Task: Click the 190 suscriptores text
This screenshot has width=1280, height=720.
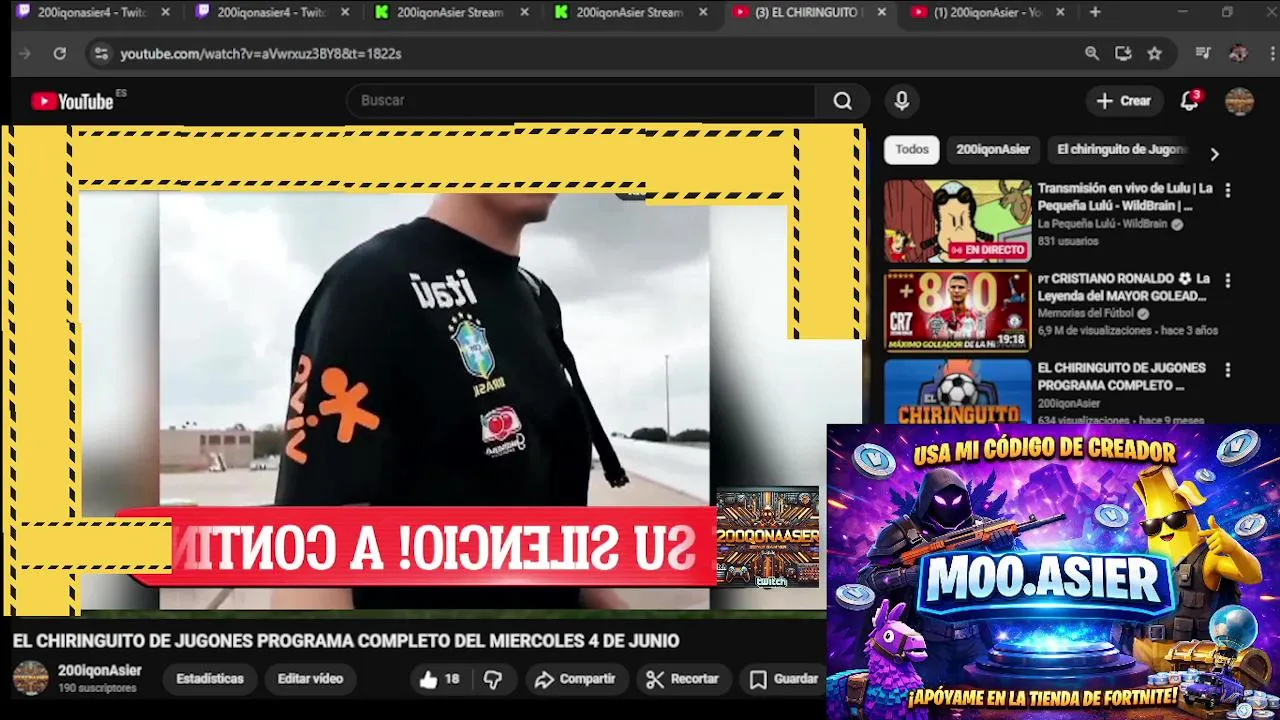Action: coord(96,688)
